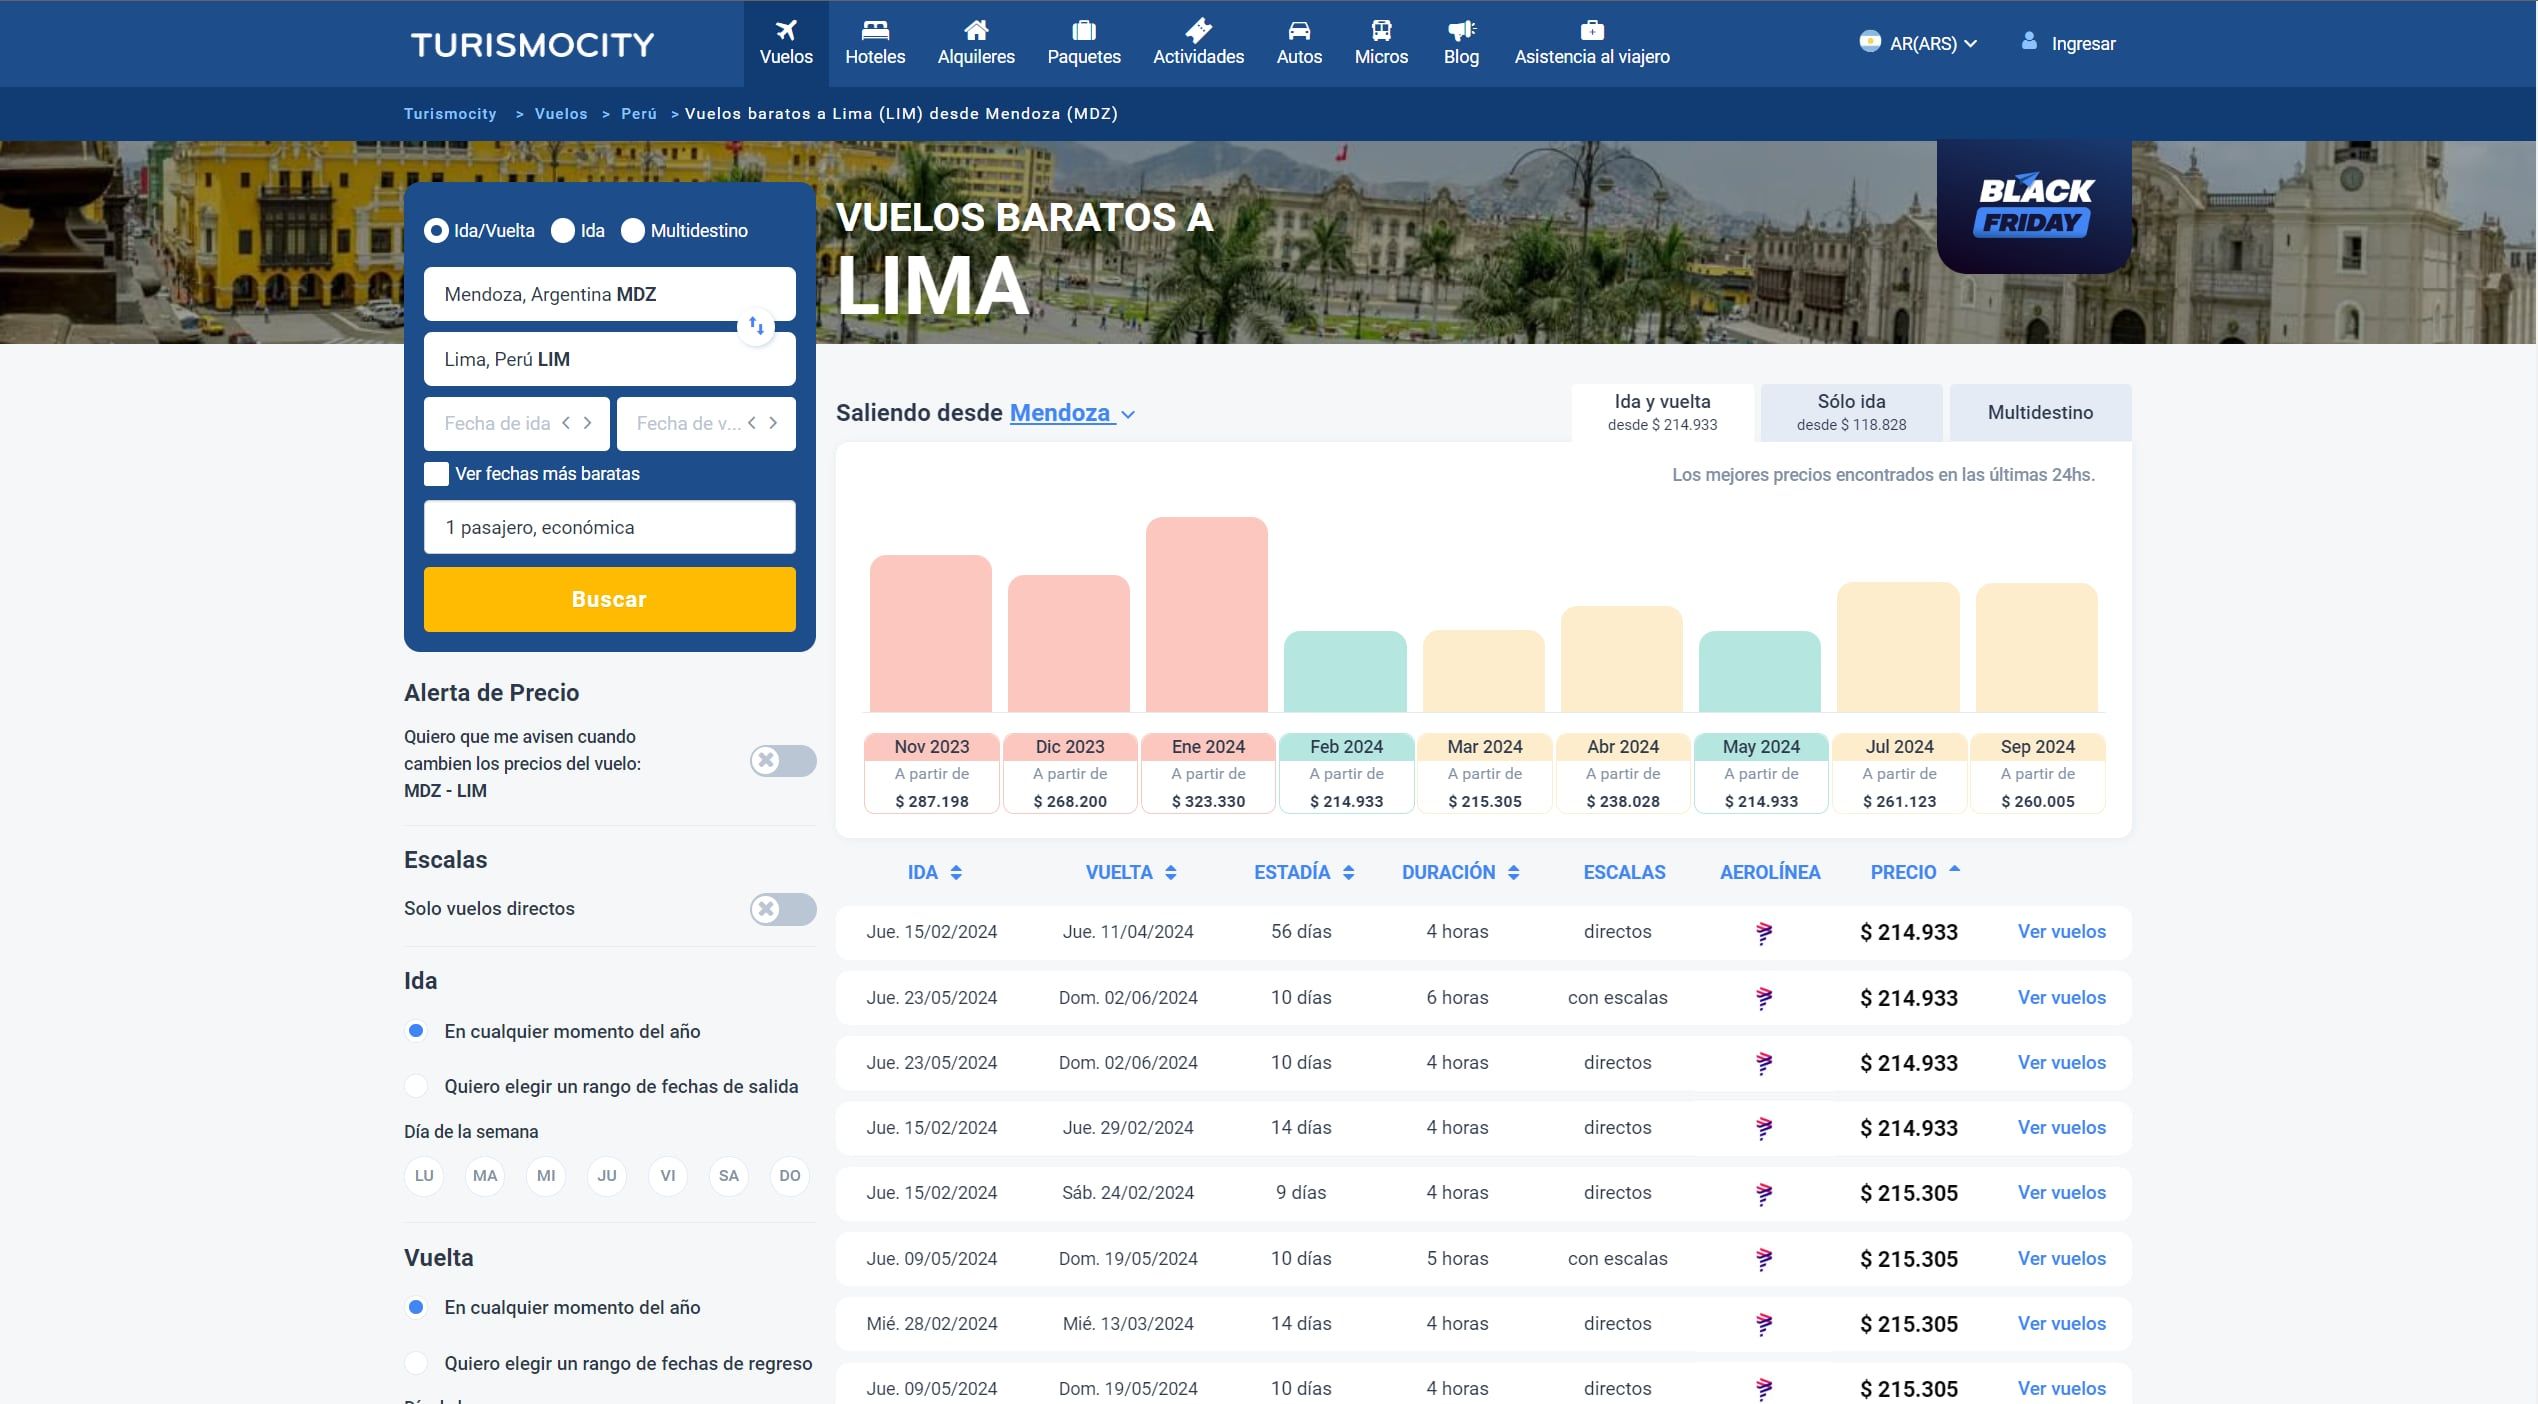Image resolution: width=2538 pixels, height=1404 pixels.
Task: Enable the price alert toggle
Action: pos(782,761)
